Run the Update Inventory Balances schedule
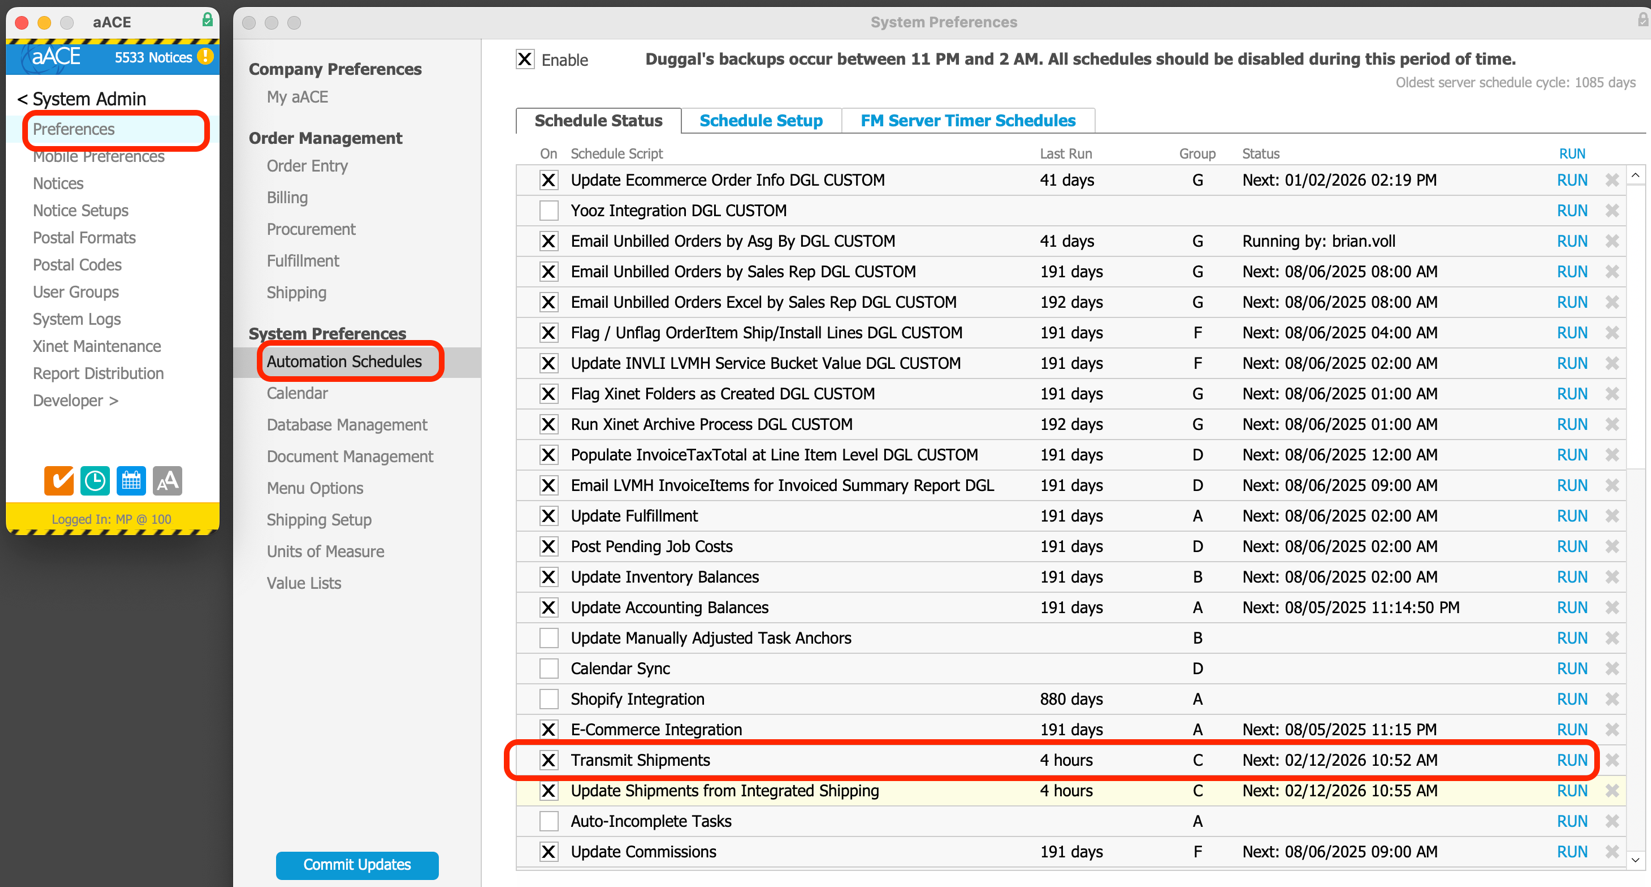This screenshot has height=887, width=1651. [1572, 577]
